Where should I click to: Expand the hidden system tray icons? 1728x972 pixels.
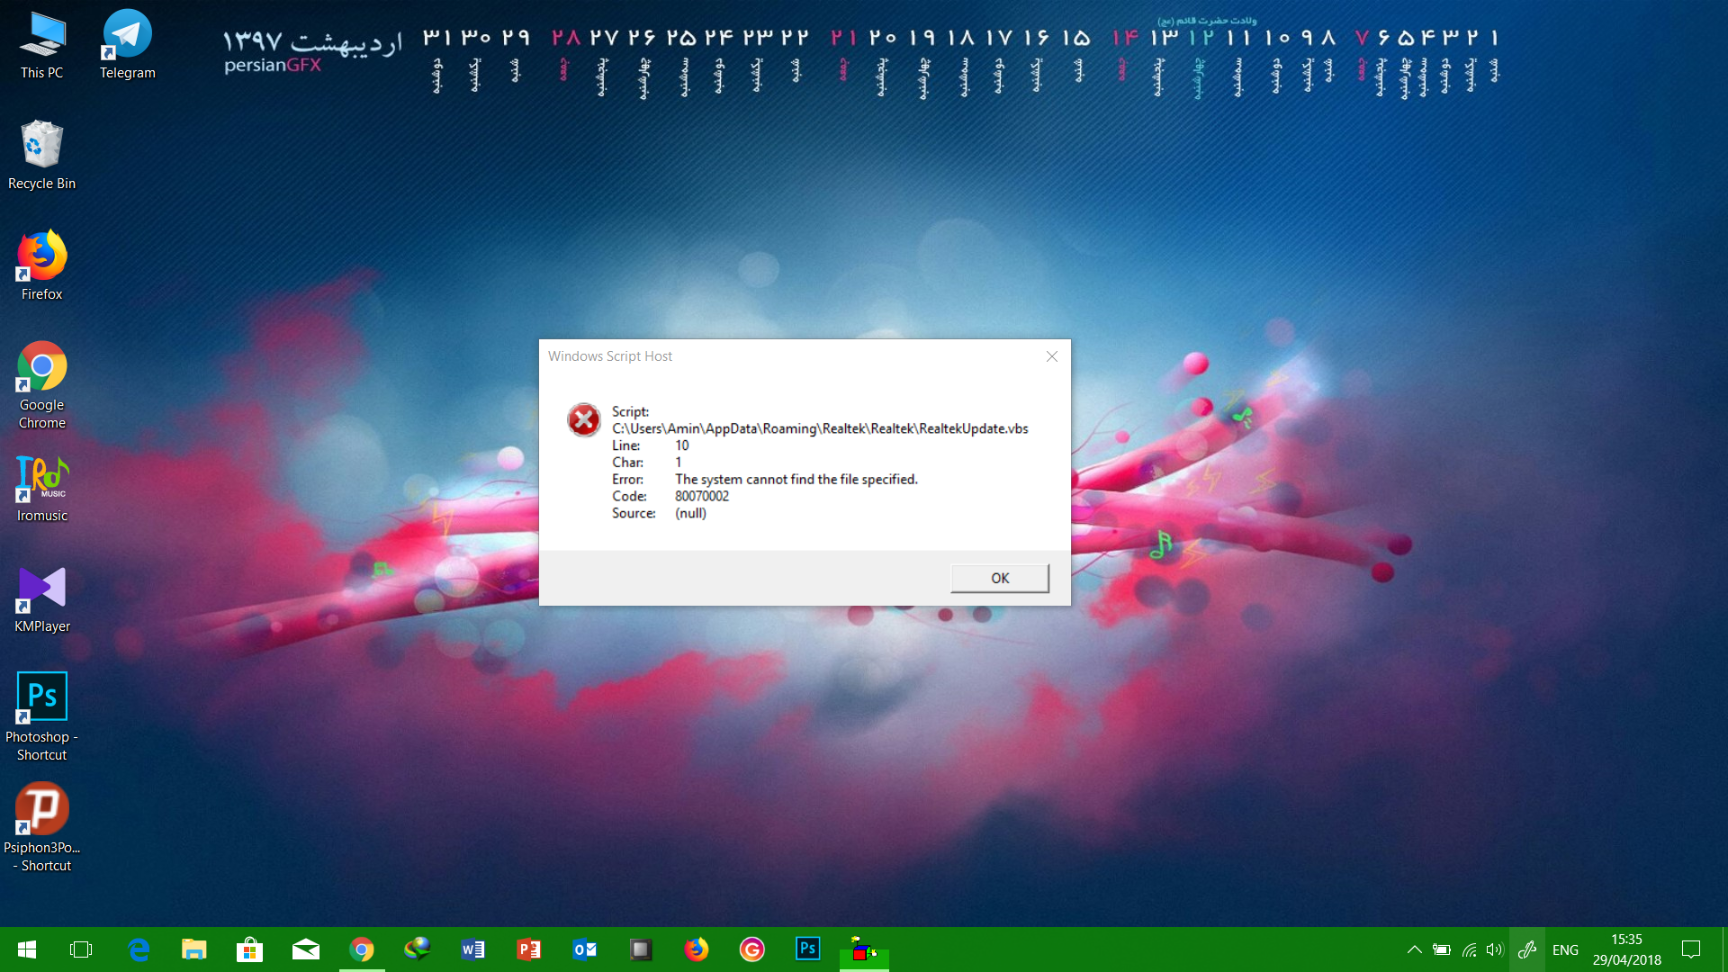tap(1415, 949)
